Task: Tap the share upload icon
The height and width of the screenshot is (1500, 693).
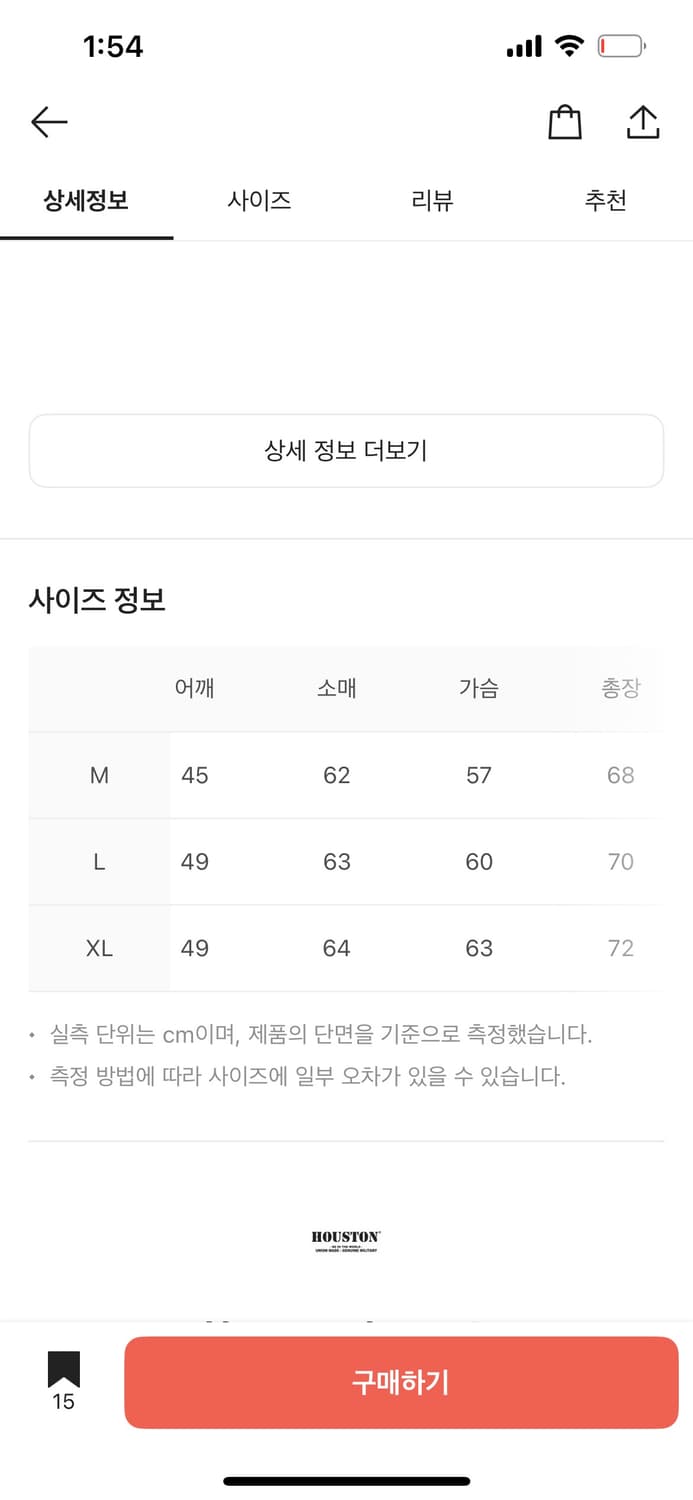Action: tap(643, 122)
